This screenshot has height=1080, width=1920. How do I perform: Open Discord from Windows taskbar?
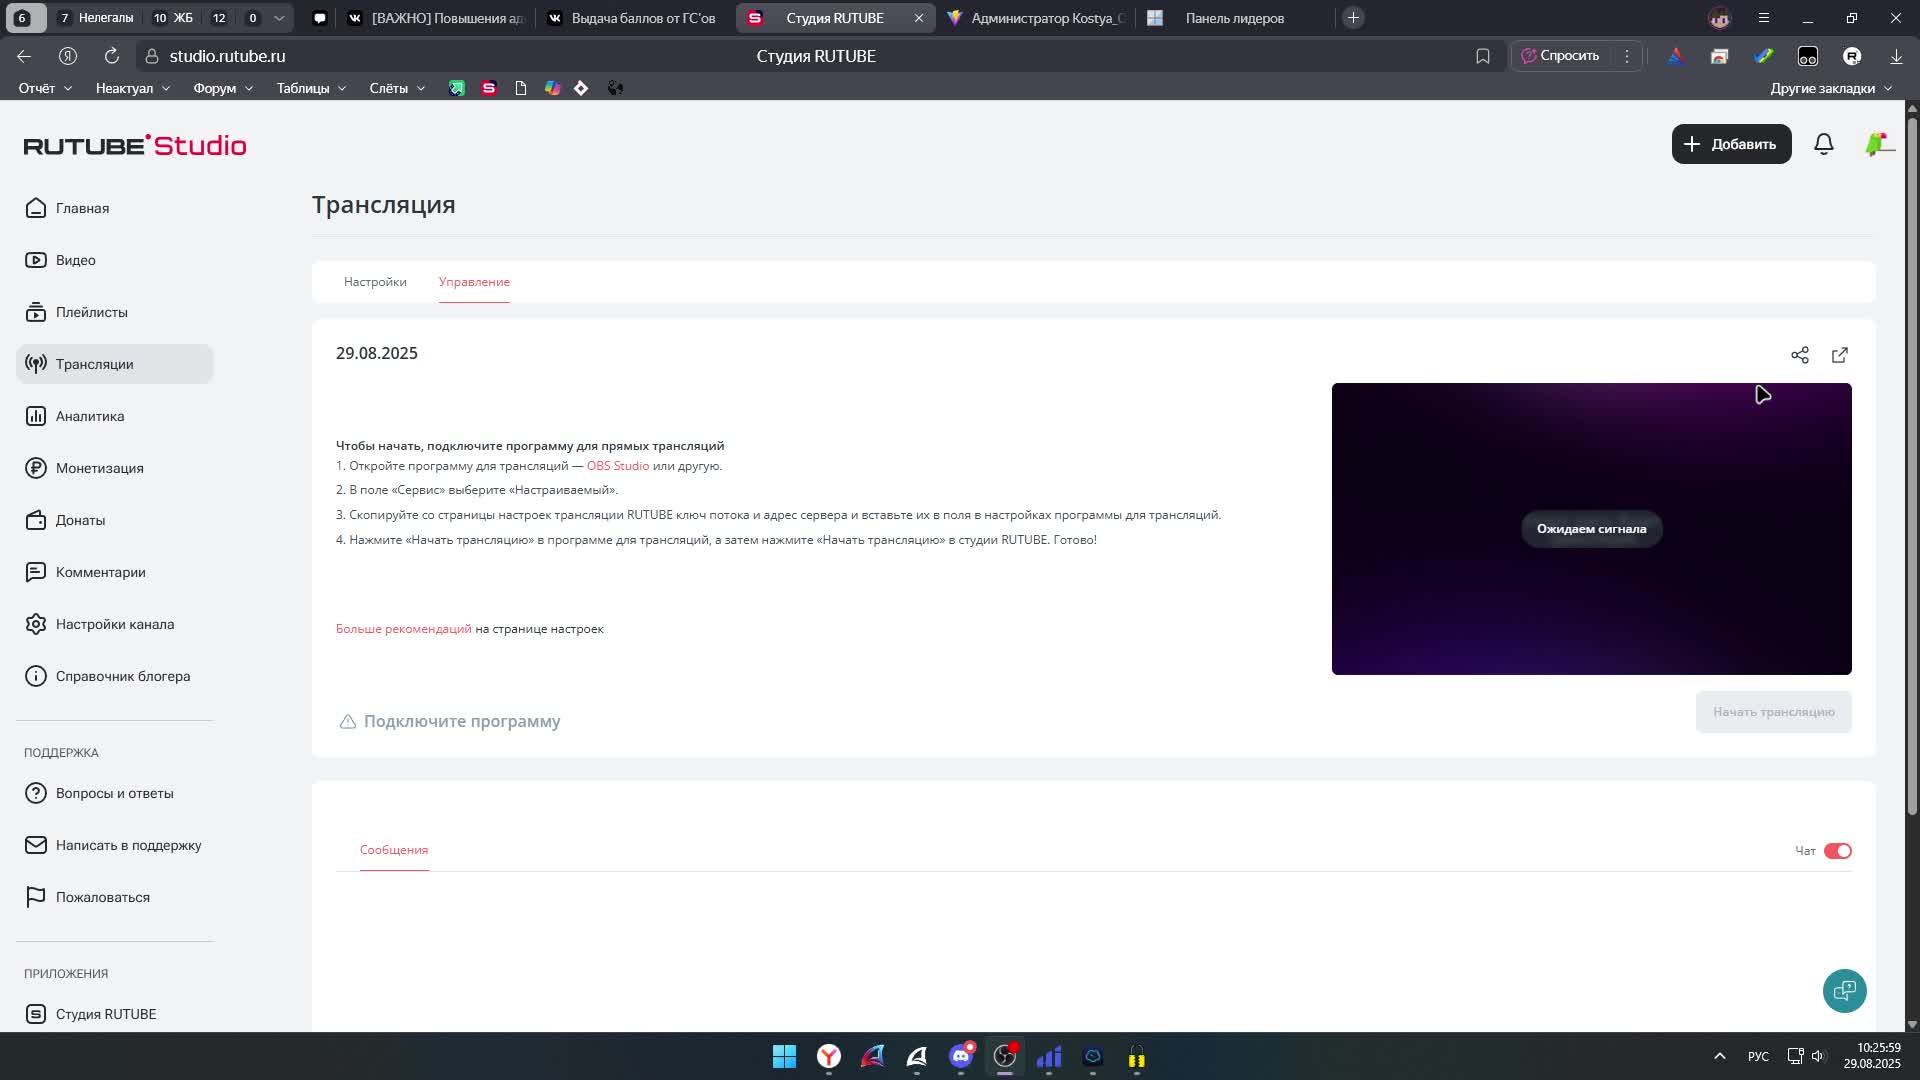[961, 1056]
